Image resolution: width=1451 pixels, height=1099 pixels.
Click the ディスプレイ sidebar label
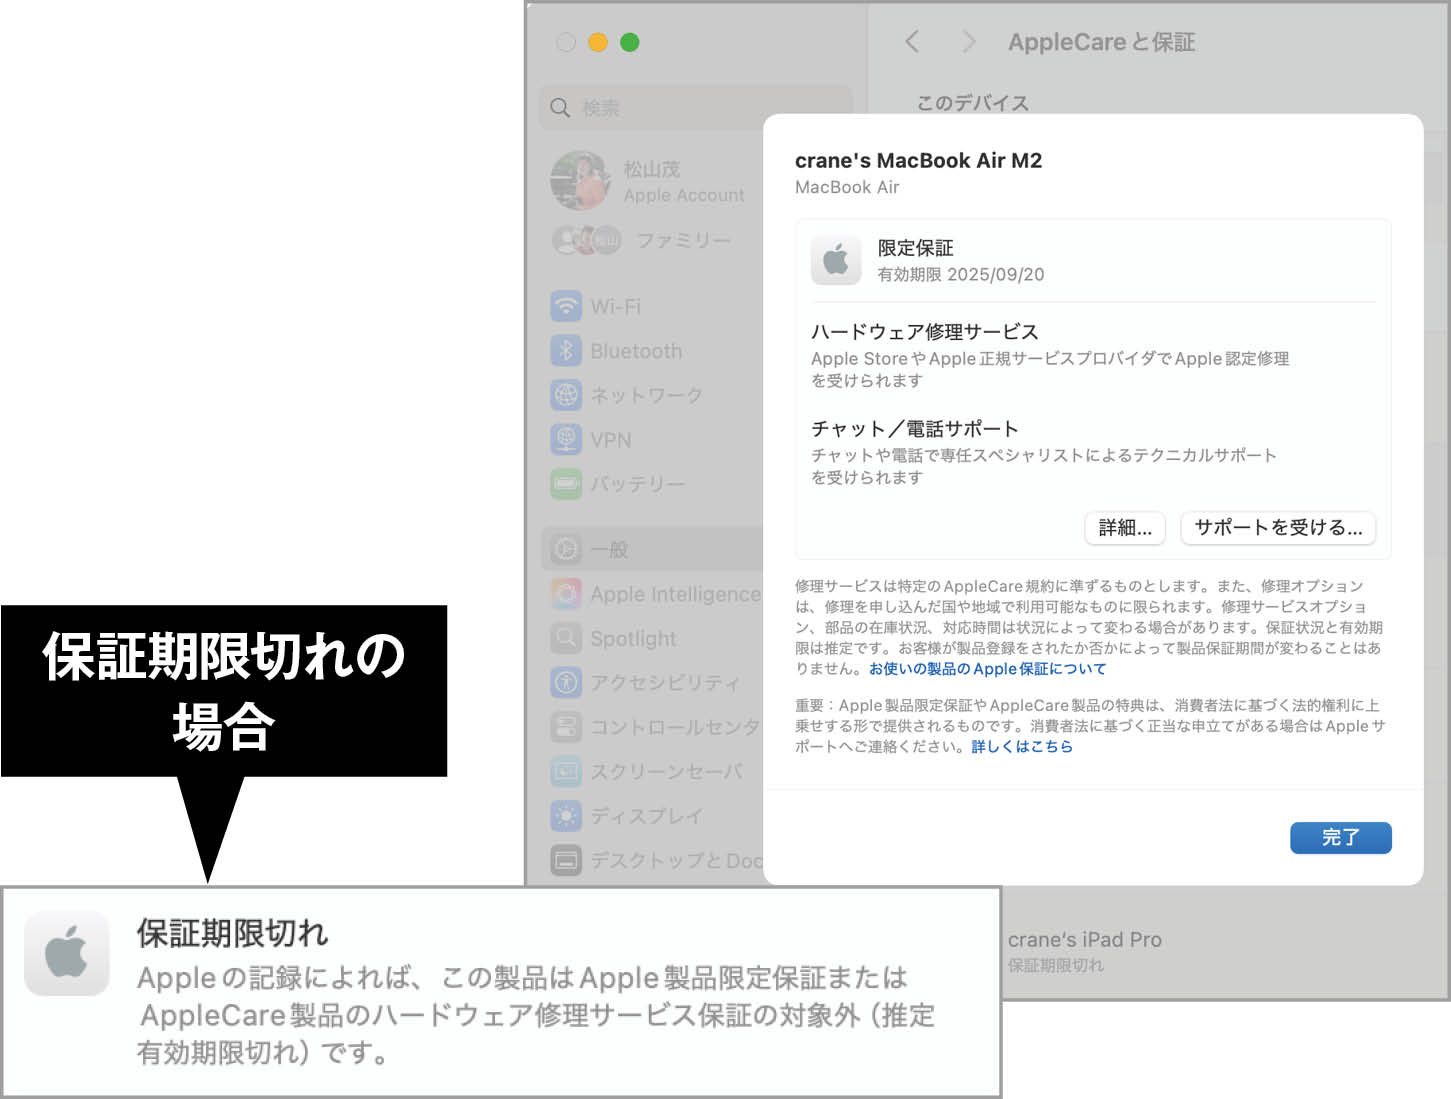[x=646, y=816]
